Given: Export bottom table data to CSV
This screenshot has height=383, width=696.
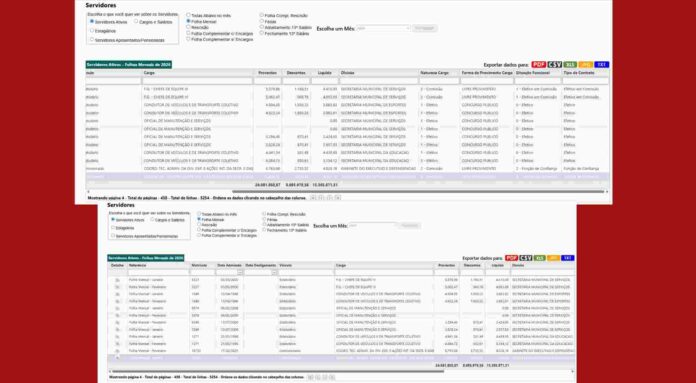Looking at the screenshot, I should (526, 258).
